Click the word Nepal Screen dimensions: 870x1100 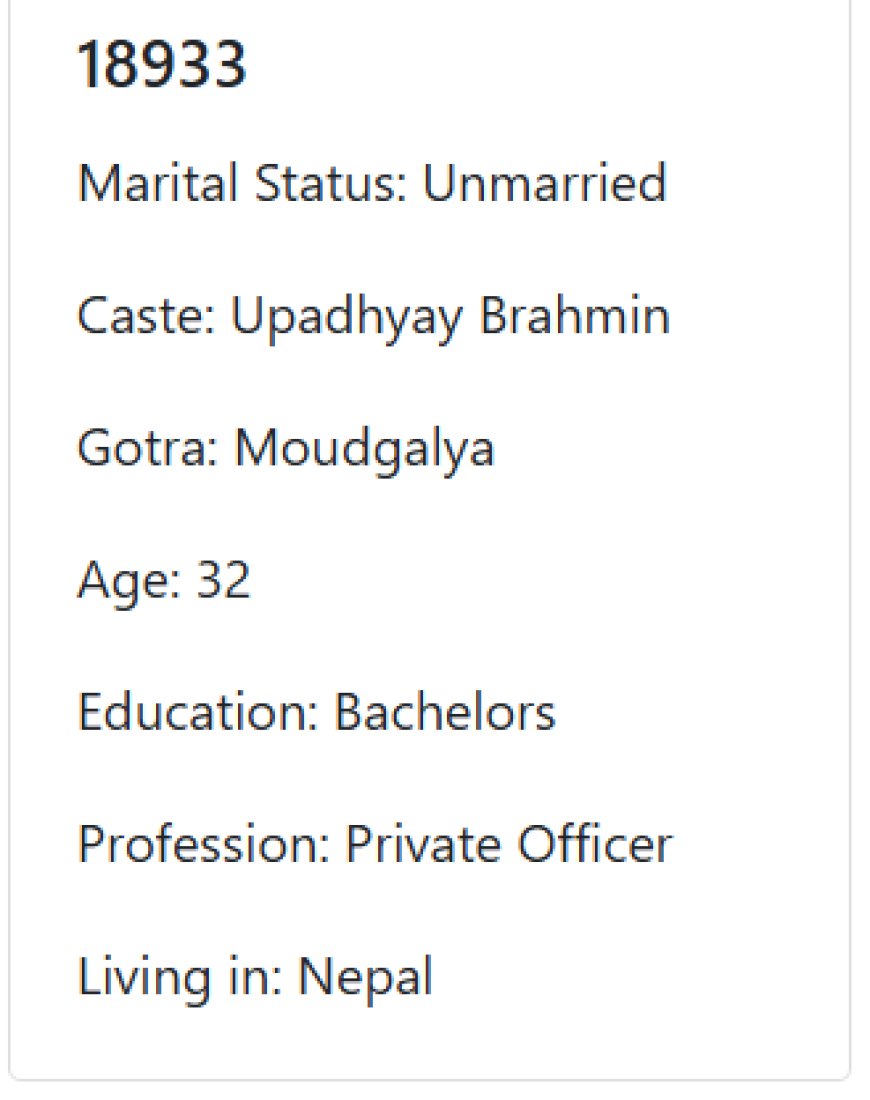[366, 979]
